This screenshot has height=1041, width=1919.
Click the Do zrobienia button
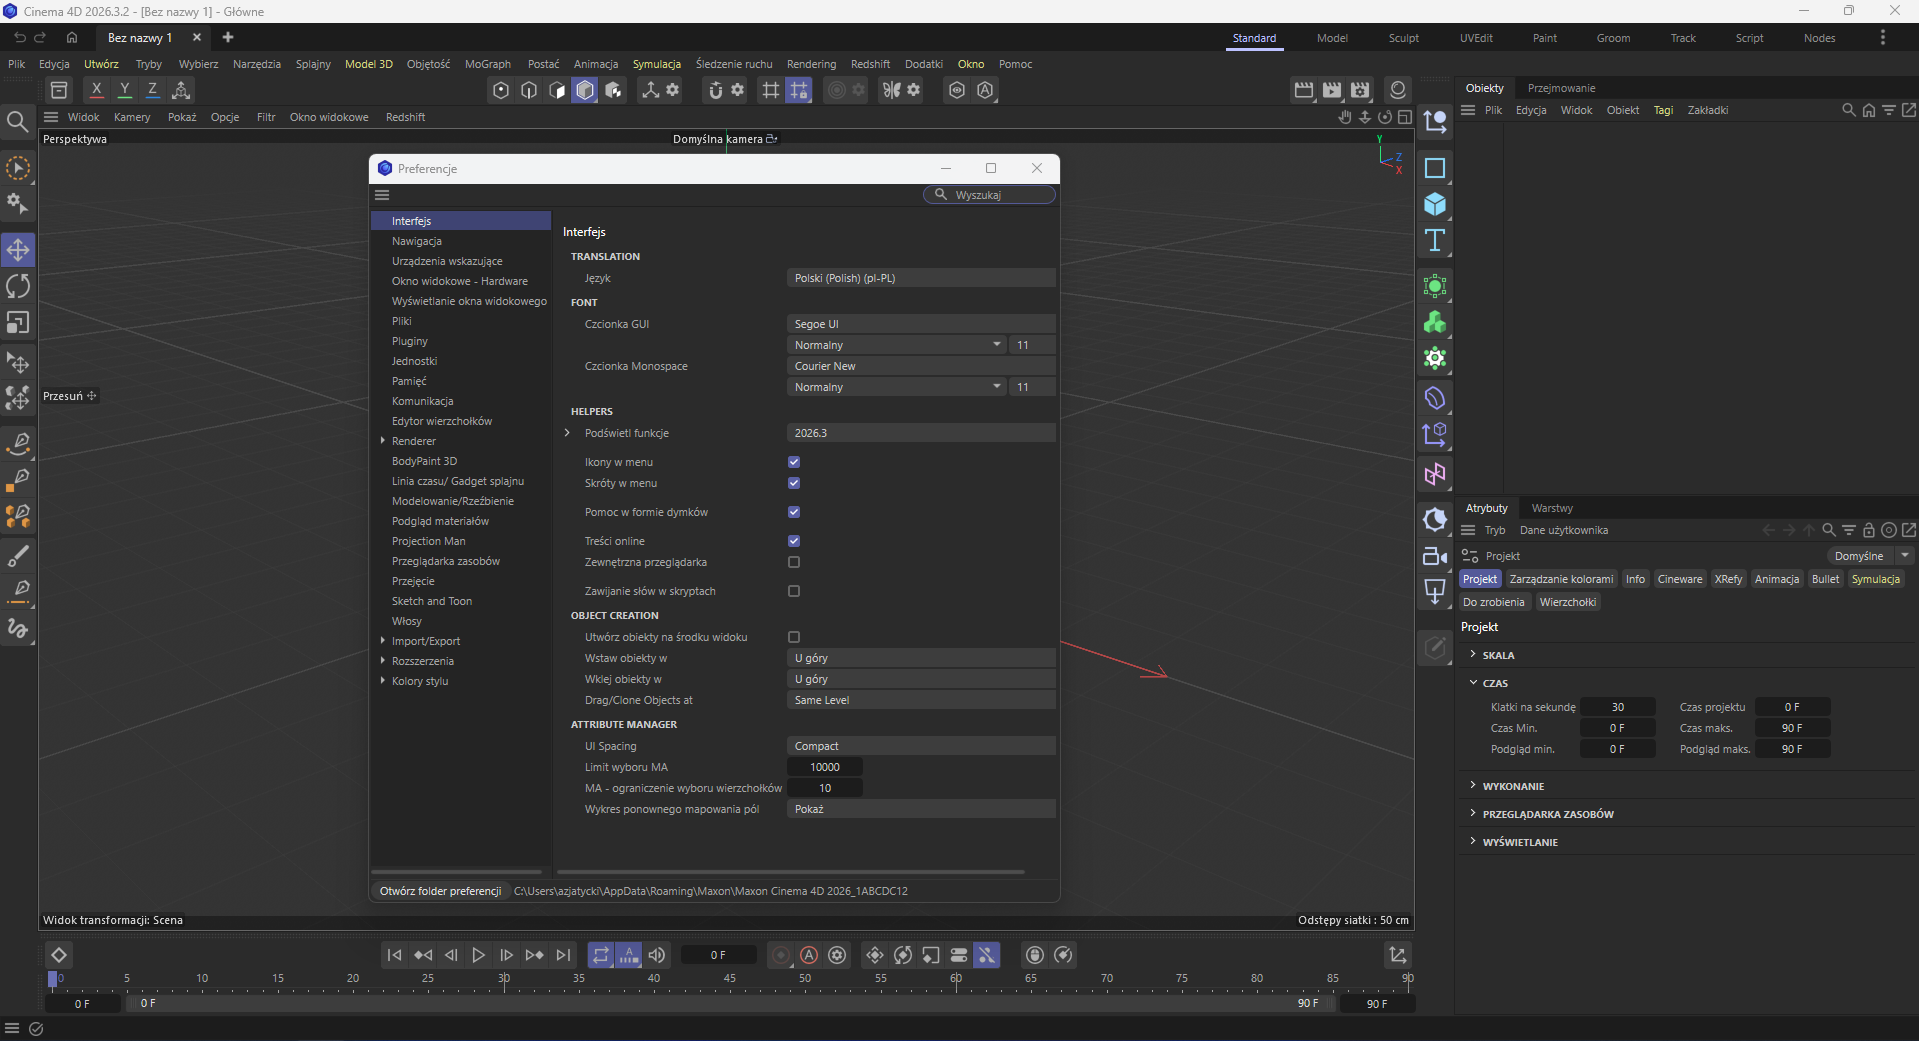pos(1494,602)
